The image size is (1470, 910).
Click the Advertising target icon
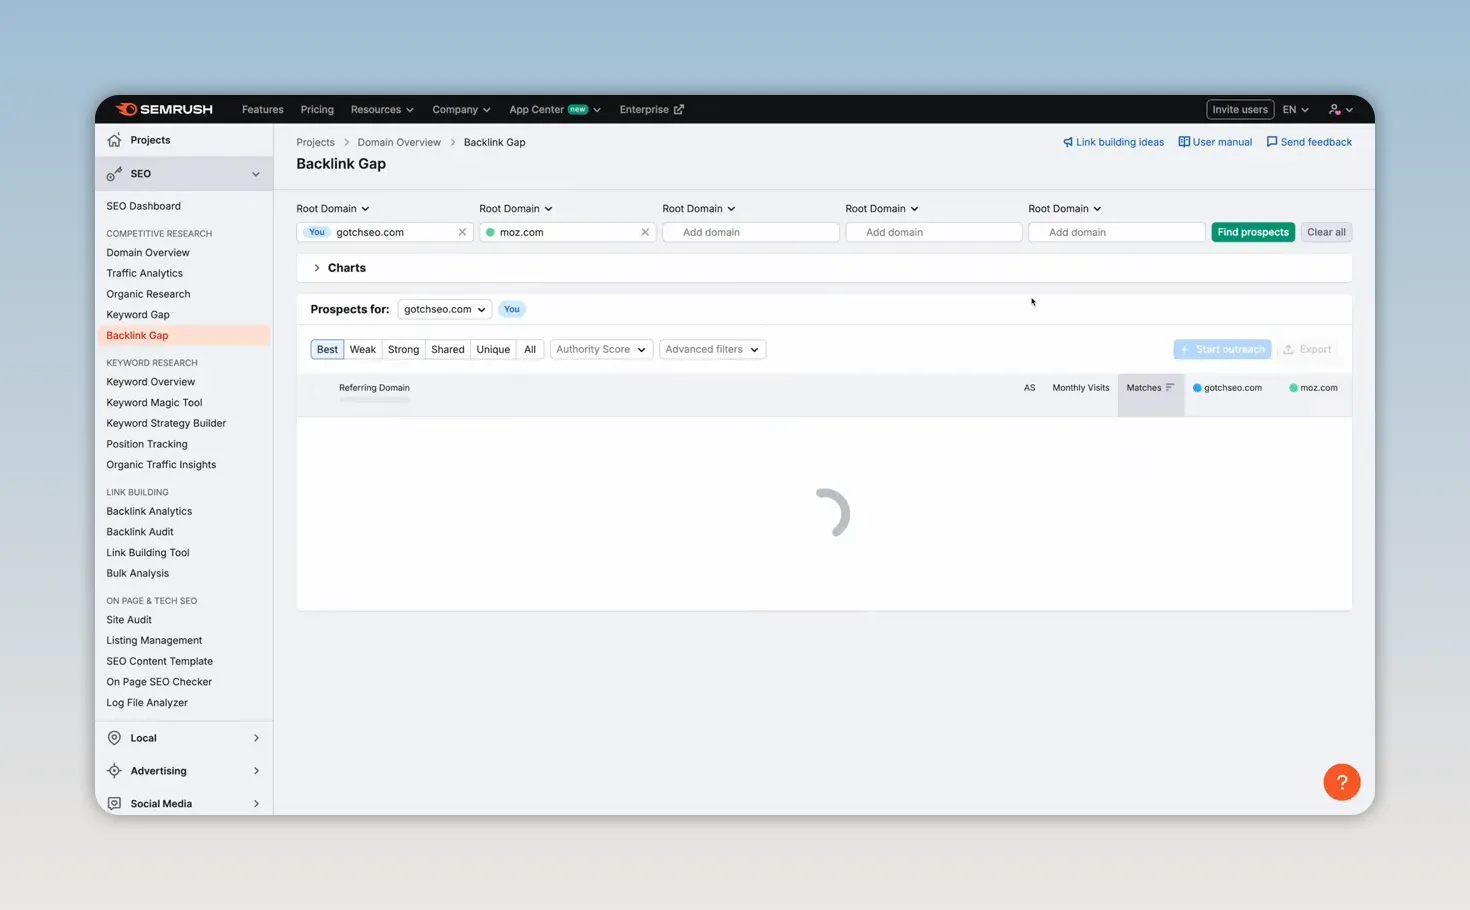pos(114,771)
